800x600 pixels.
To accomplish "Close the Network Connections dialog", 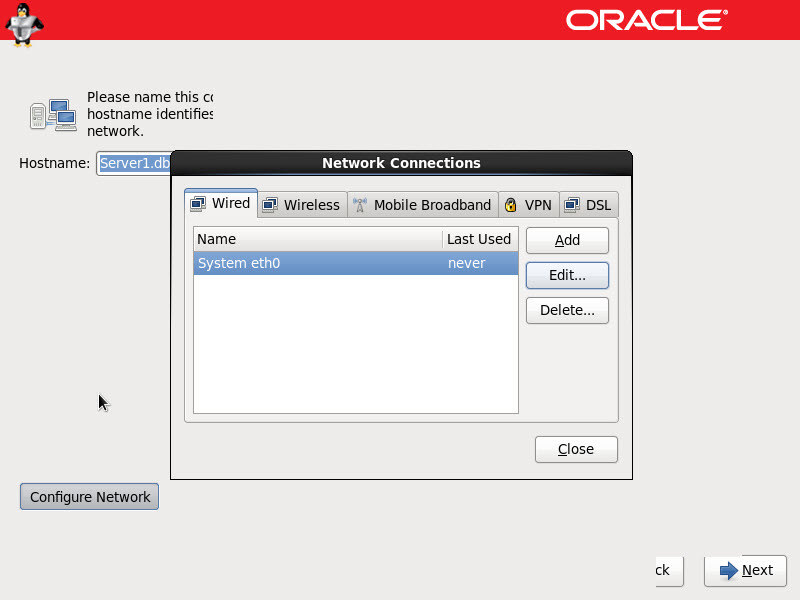I will 576,449.
